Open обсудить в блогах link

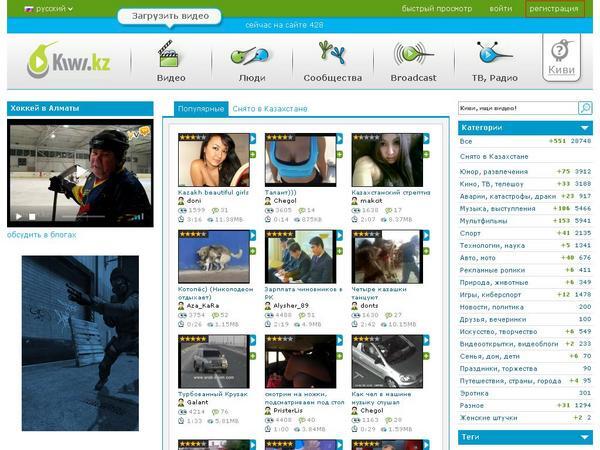click(41, 235)
